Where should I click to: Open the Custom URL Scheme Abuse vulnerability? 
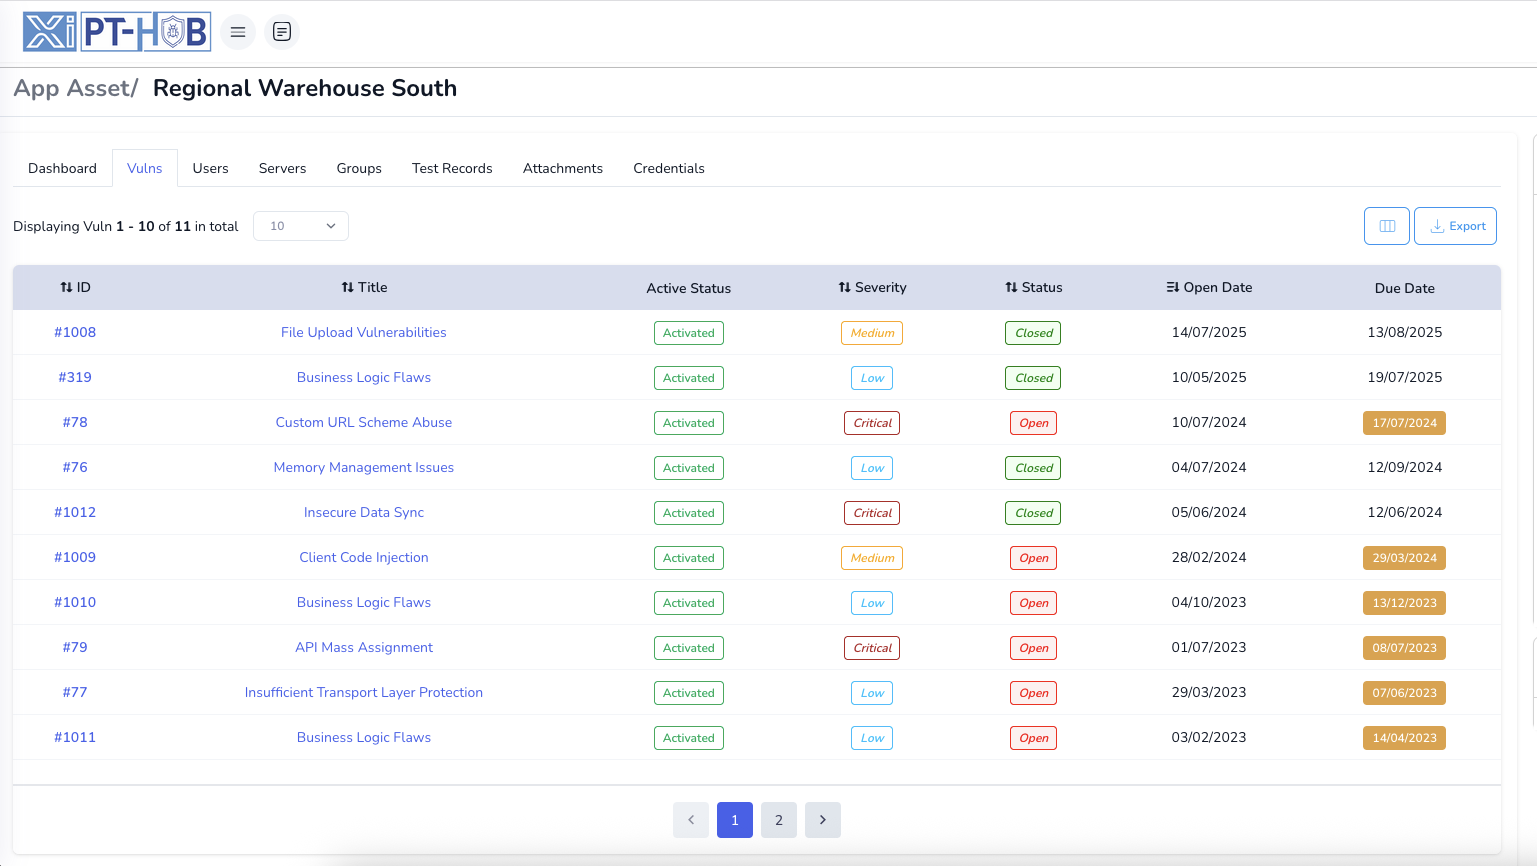pyautogui.click(x=364, y=422)
